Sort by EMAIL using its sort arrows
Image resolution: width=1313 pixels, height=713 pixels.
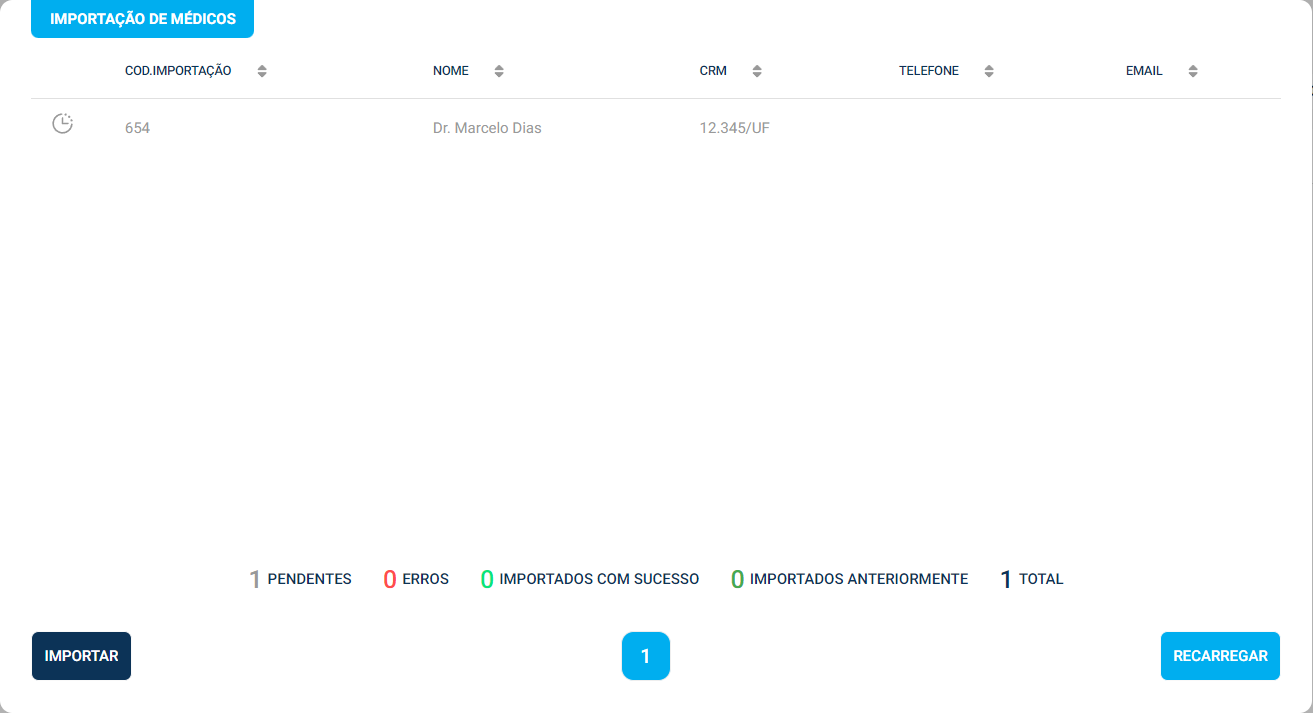1192,71
